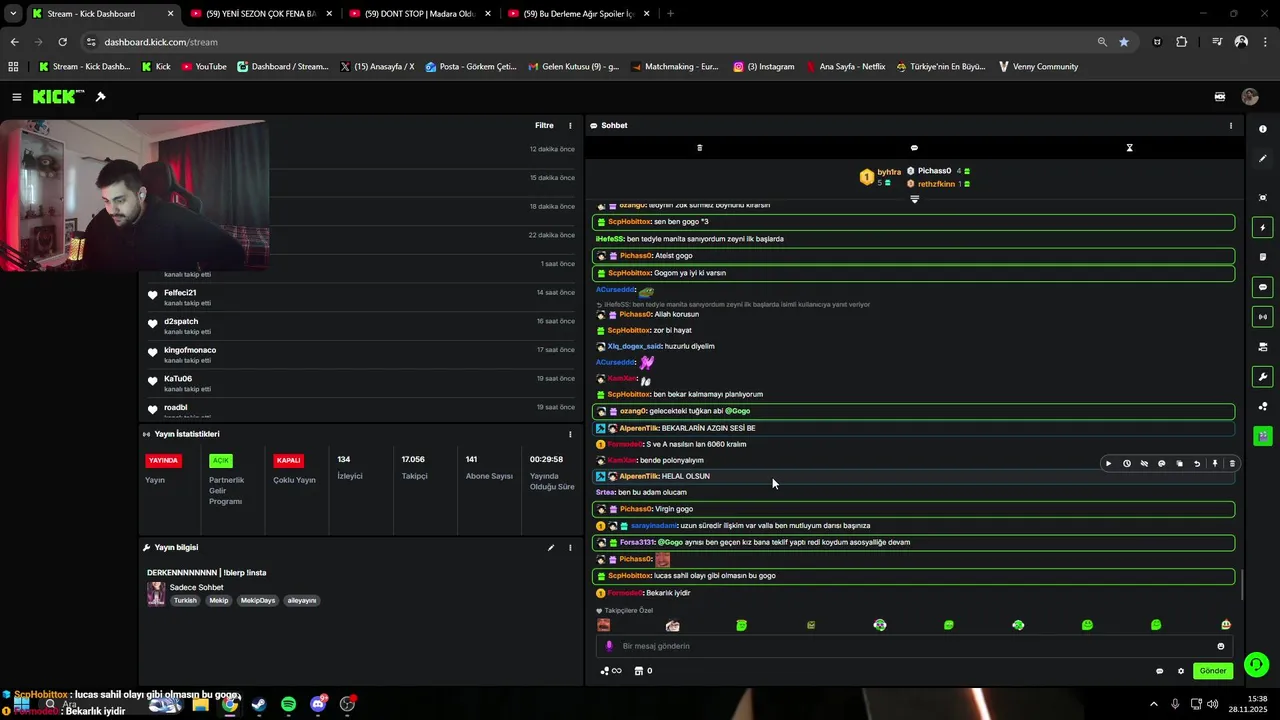Click the list tab icon in chat header

point(699,148)
